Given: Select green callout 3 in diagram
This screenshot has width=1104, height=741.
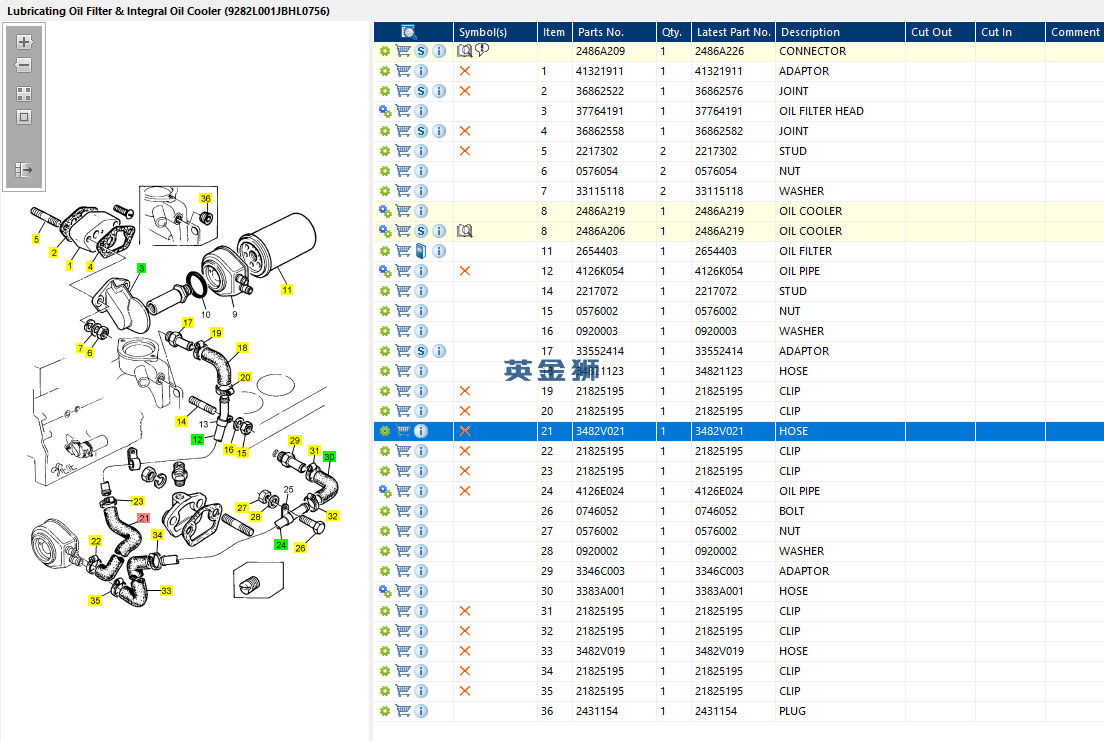Looking at the screenshot, I should (142, 268).
